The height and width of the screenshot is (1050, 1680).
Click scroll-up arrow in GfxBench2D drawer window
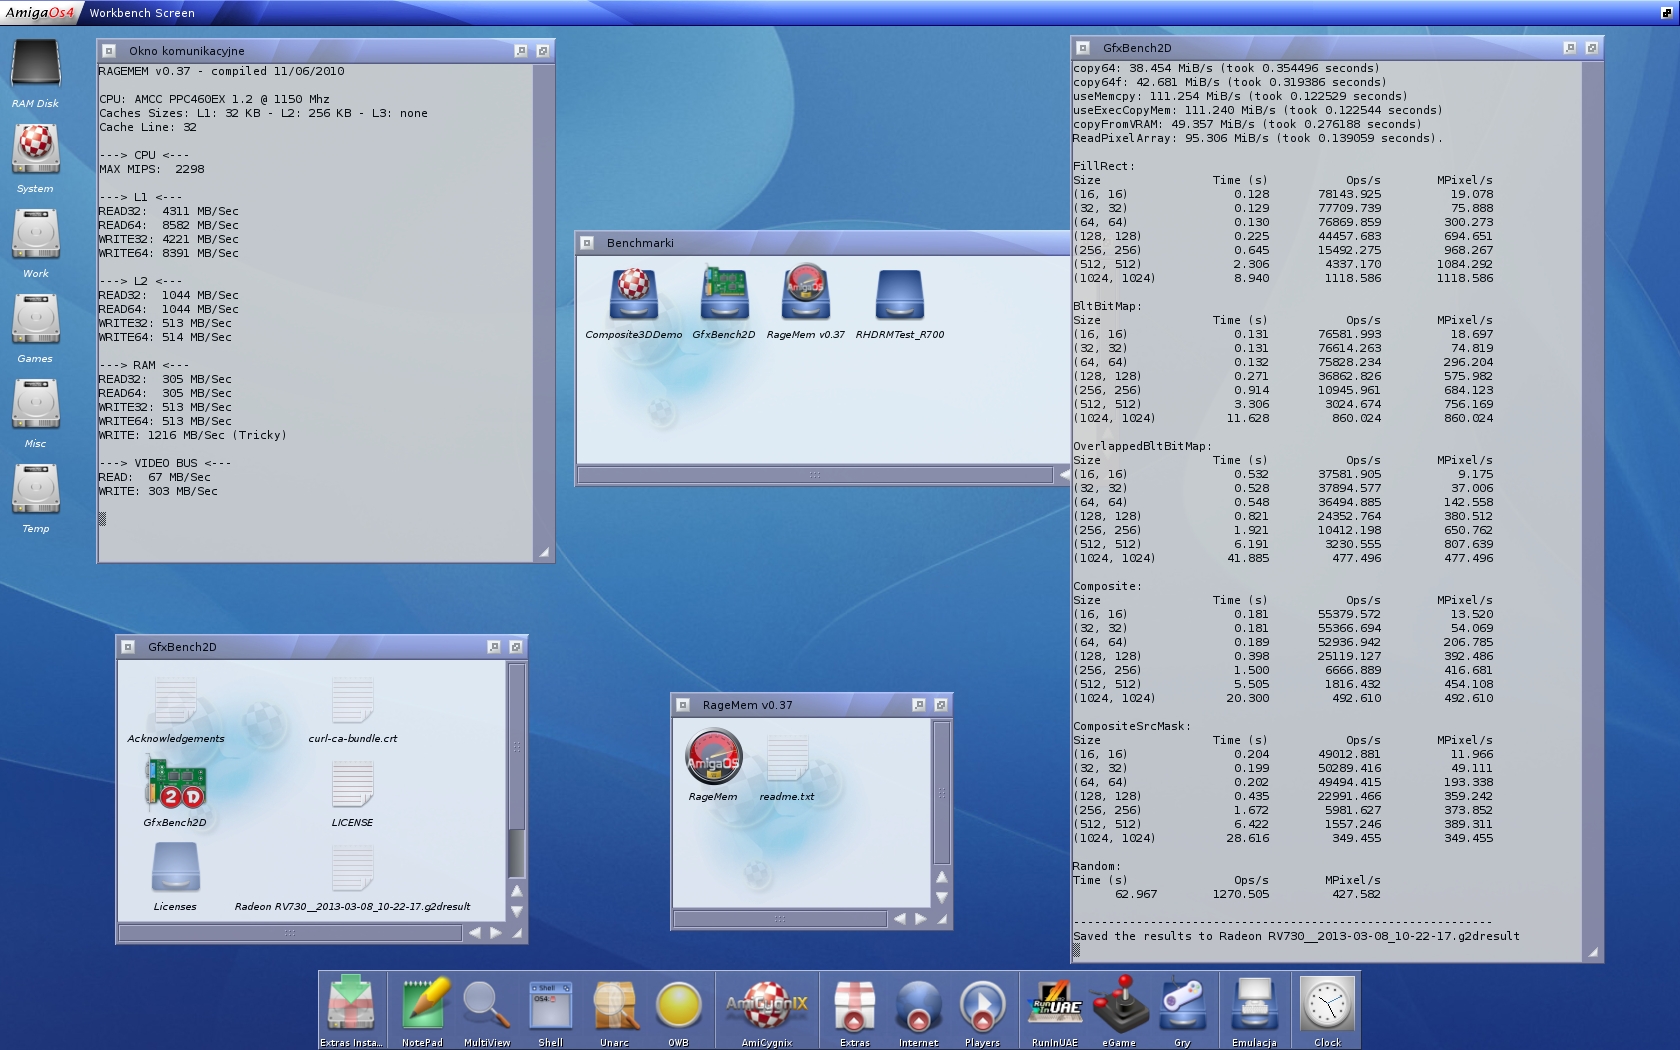pos(516,890)
